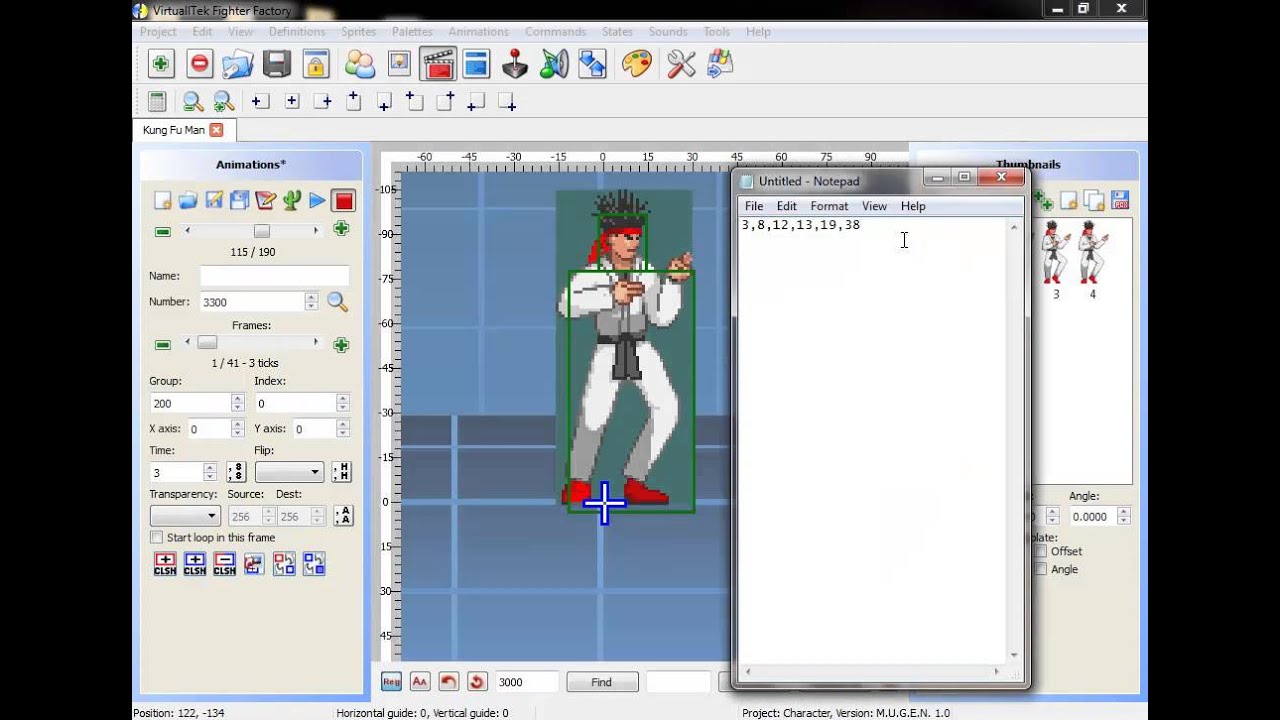
Task: Open the Sprites editor picture icon
Action: (399, 64)
